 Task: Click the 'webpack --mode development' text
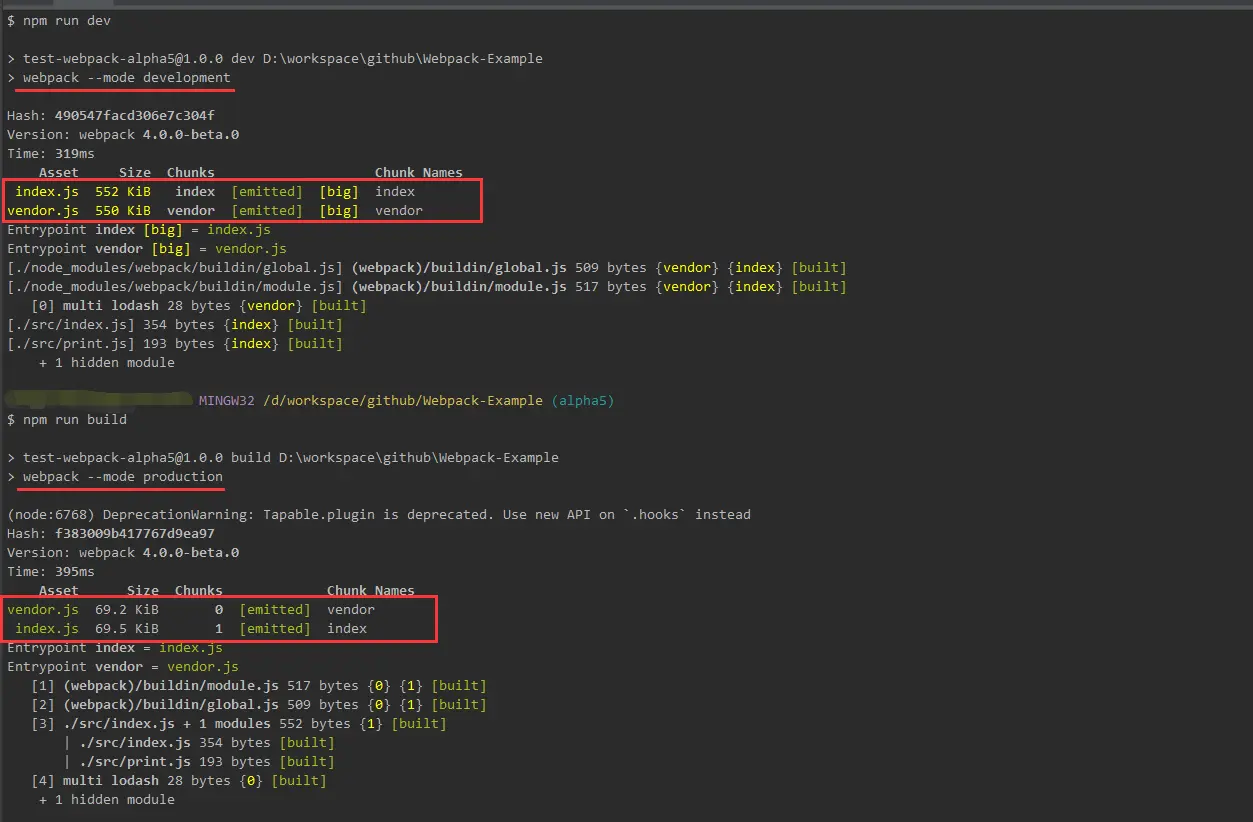[x=126, y=78]
